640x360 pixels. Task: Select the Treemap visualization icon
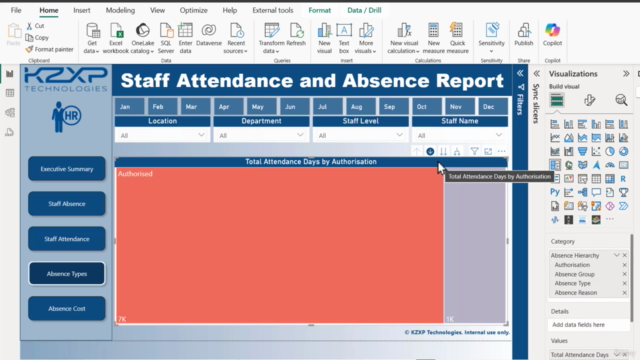click(x=555, y=165)
